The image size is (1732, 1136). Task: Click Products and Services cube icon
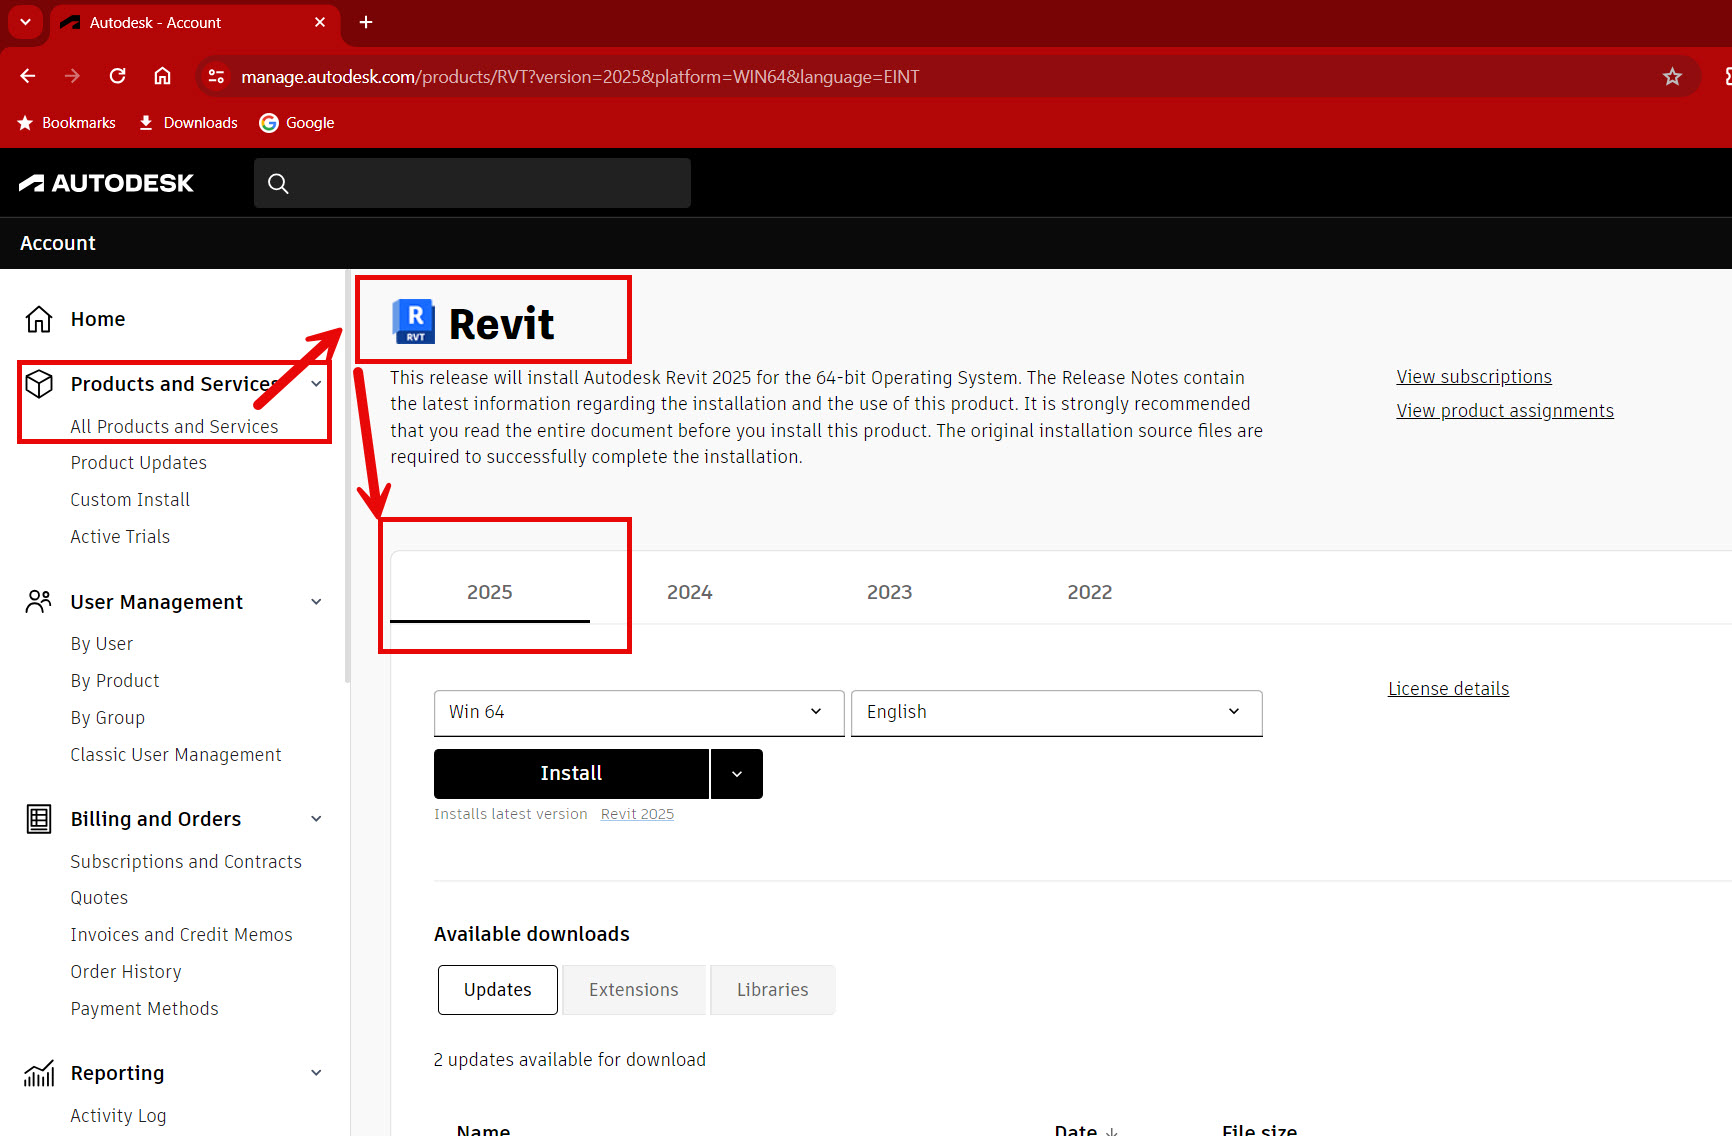[x=39, y=384]
